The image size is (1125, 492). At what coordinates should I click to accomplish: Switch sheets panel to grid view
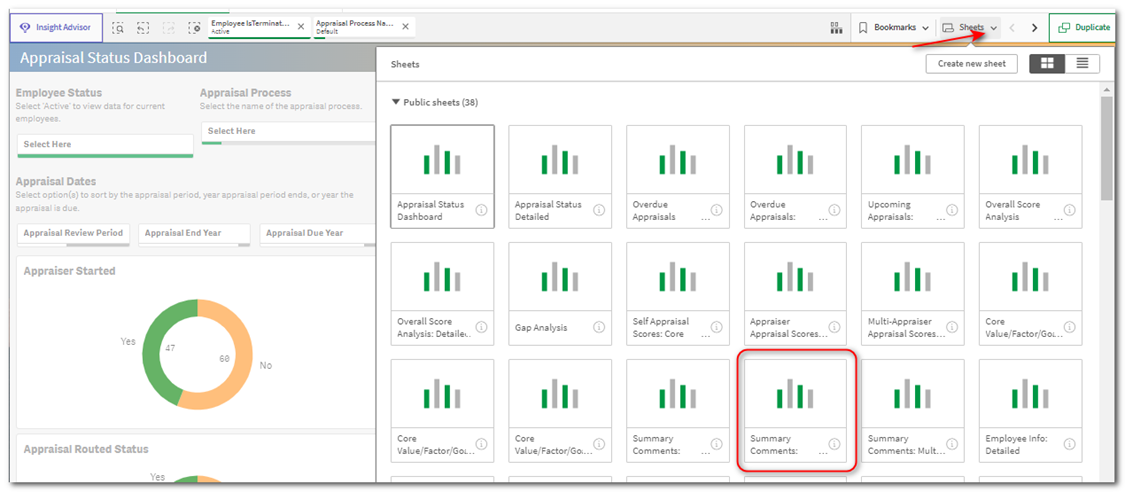click(x=1047, y=64)
